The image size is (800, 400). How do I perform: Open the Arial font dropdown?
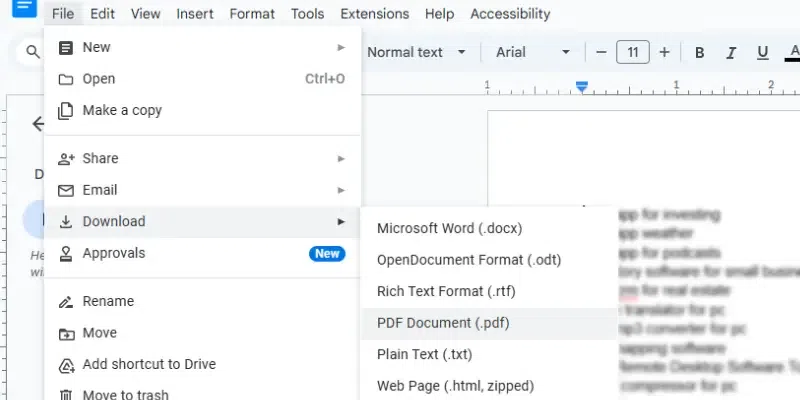point(536,53)
